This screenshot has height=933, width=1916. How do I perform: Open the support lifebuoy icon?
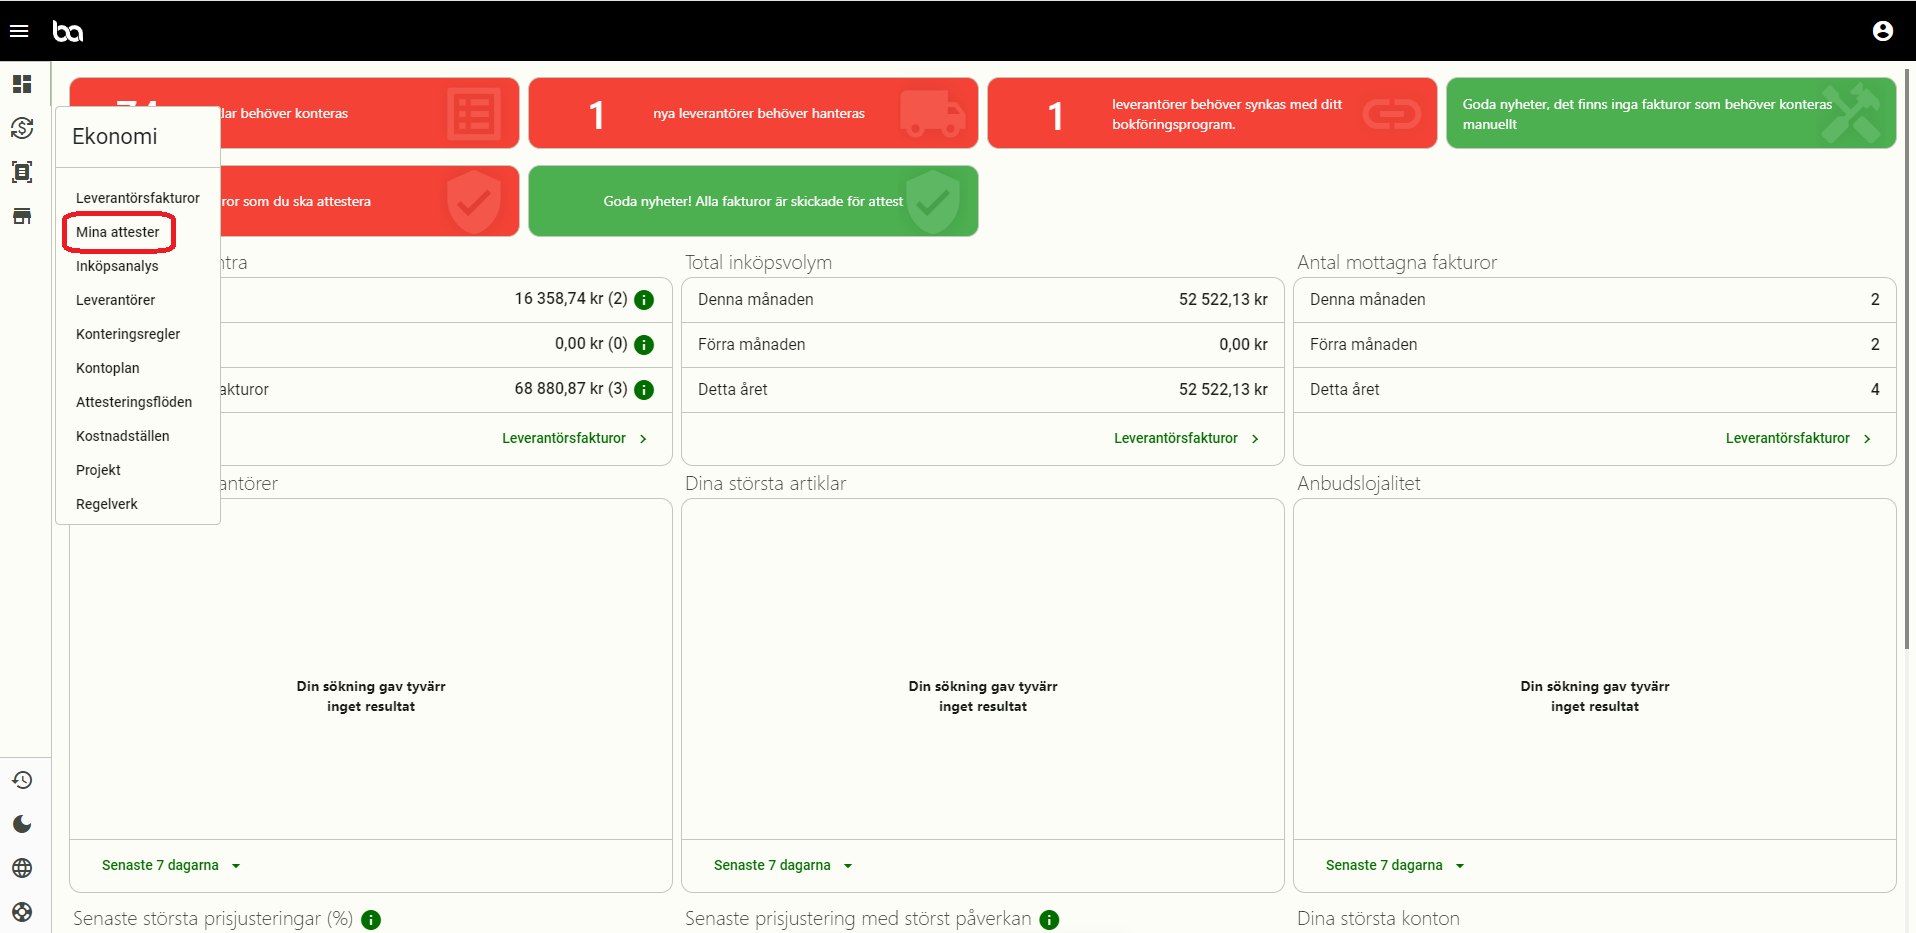point(22,912)
